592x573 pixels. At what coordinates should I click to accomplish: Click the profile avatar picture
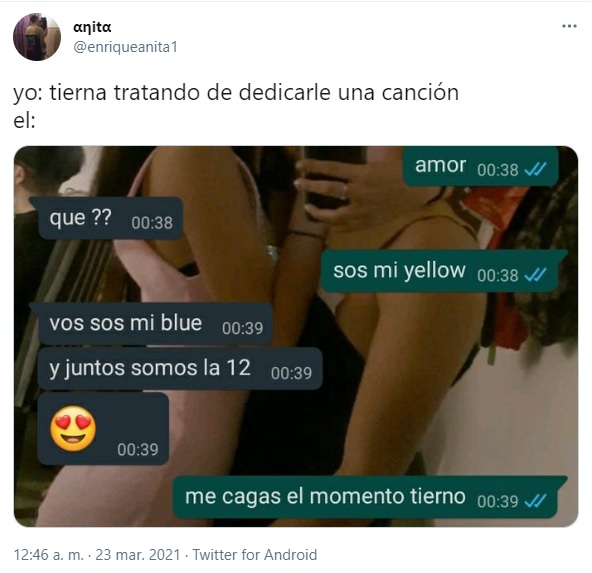tap(37, 37)
